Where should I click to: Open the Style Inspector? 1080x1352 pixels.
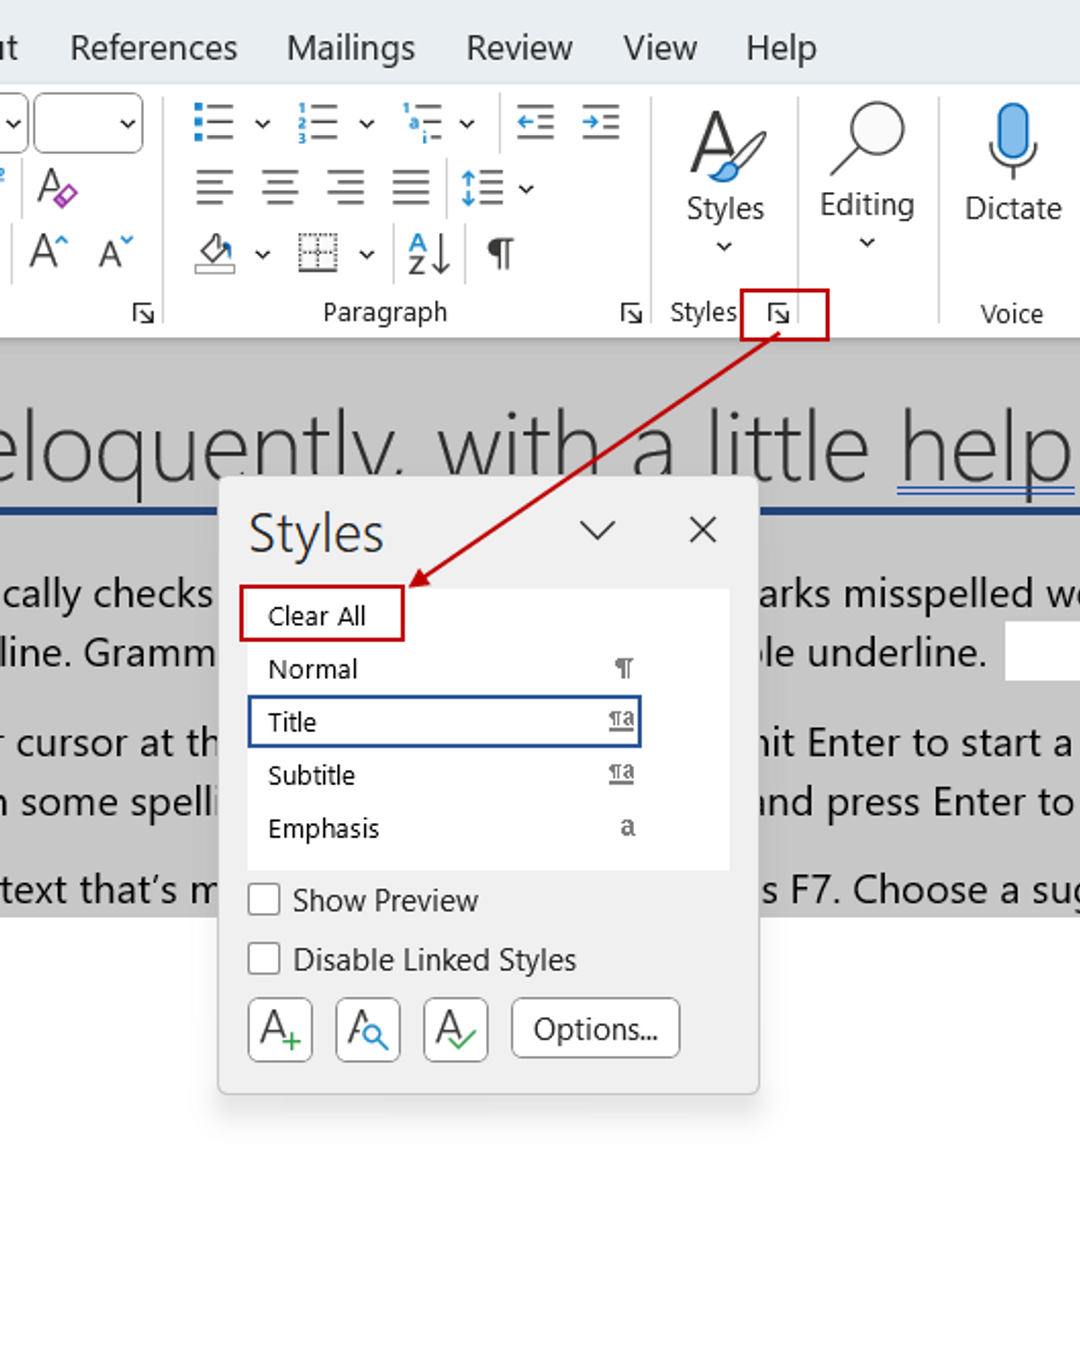(367, 1028)
